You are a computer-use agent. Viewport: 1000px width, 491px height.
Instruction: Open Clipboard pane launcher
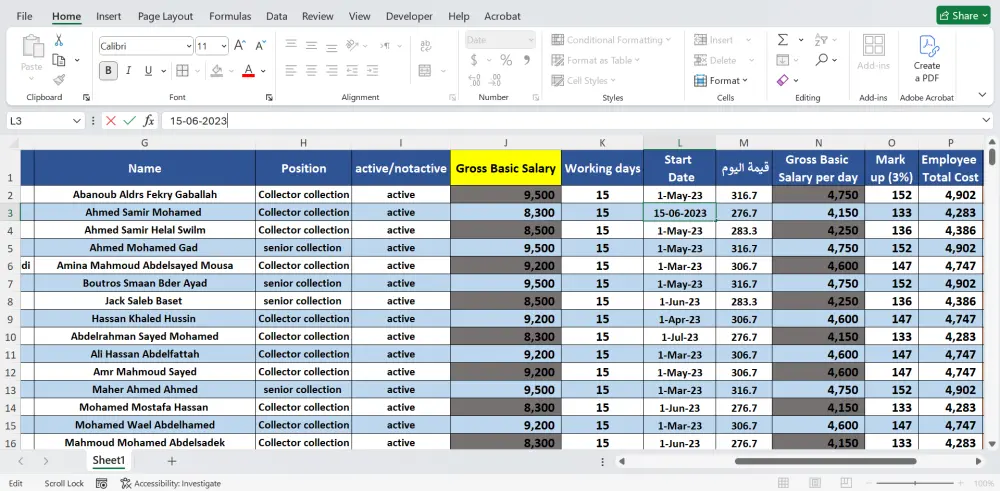(86, 98)
